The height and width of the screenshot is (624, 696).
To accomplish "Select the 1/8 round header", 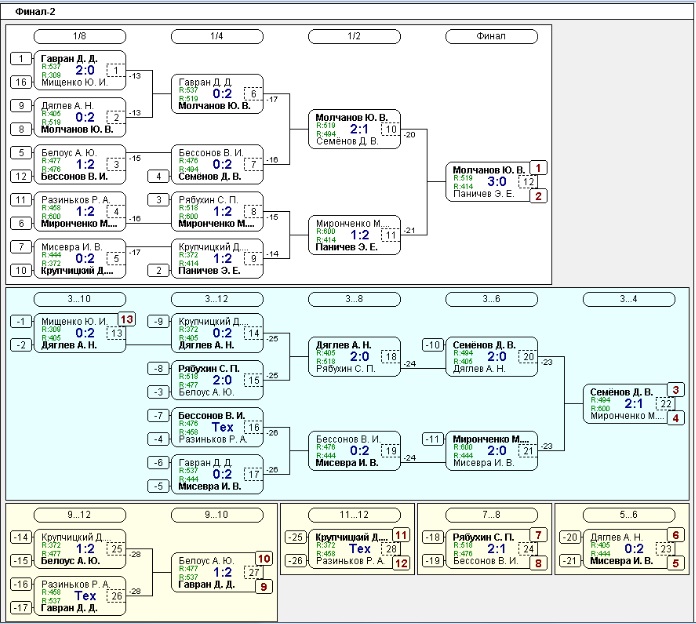I will 79,36.
